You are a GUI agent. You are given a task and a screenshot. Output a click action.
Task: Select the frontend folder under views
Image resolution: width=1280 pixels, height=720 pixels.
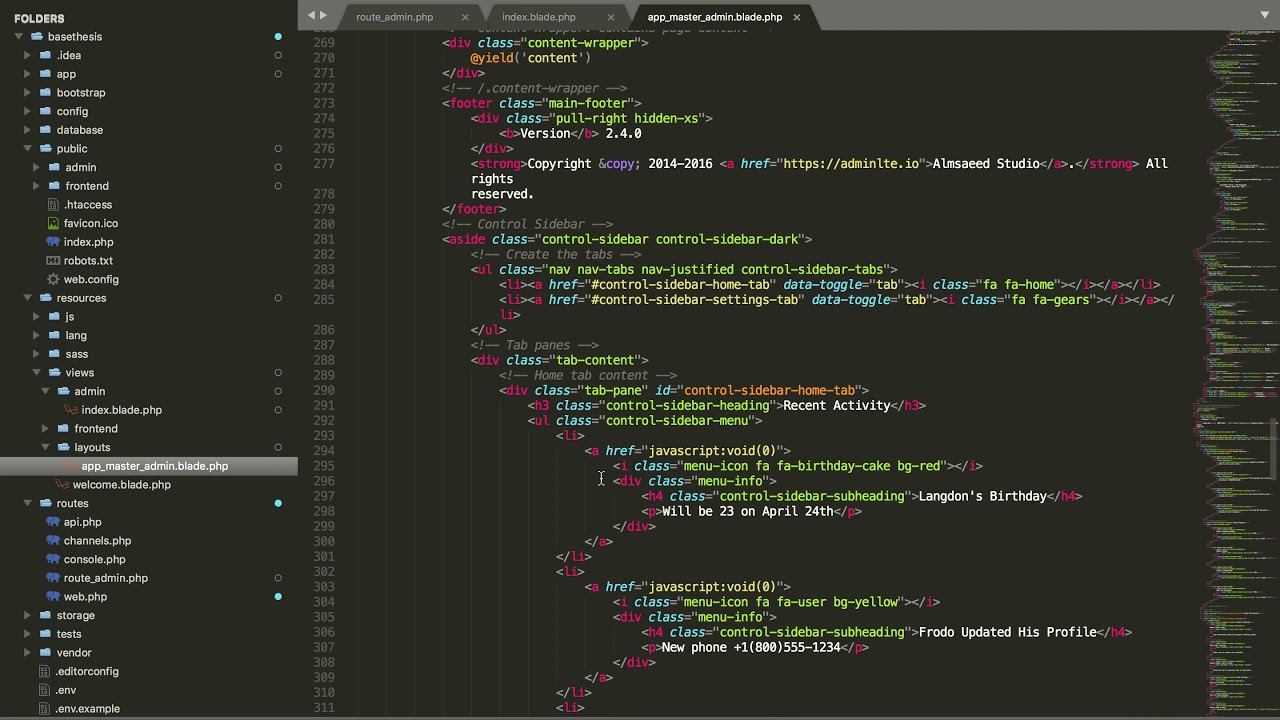pyautogui.click(x=96, y=429)
